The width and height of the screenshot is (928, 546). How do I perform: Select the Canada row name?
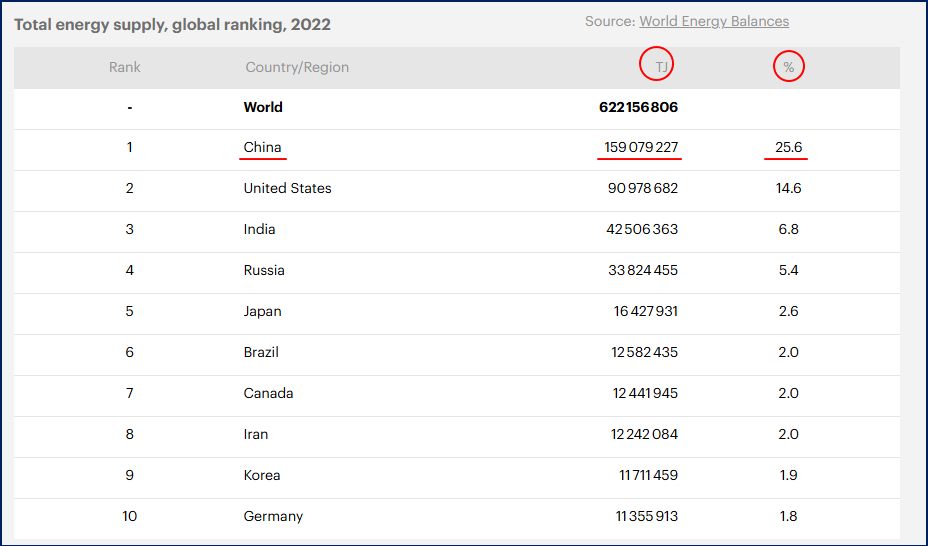click(268, 393)
